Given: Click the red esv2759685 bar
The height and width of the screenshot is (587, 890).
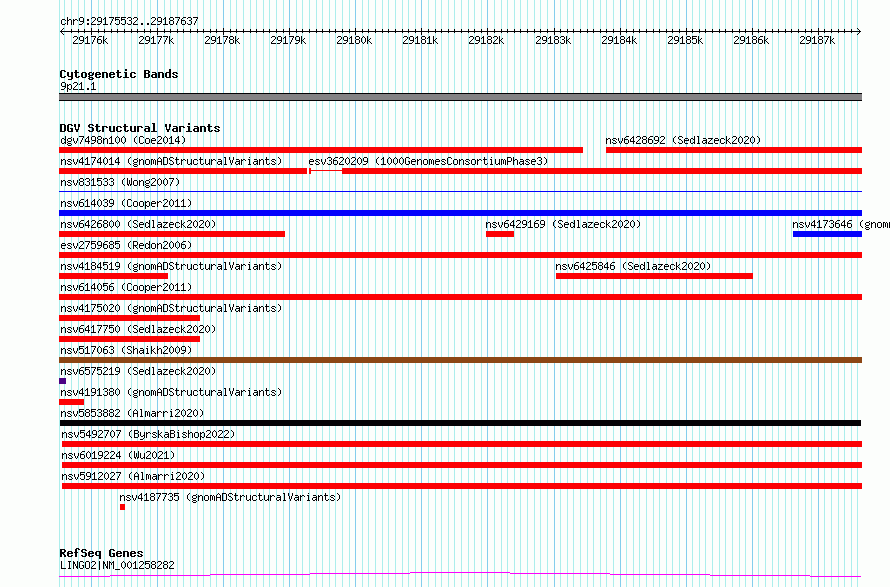Looking at the screenshot, I should pos(460,255).
